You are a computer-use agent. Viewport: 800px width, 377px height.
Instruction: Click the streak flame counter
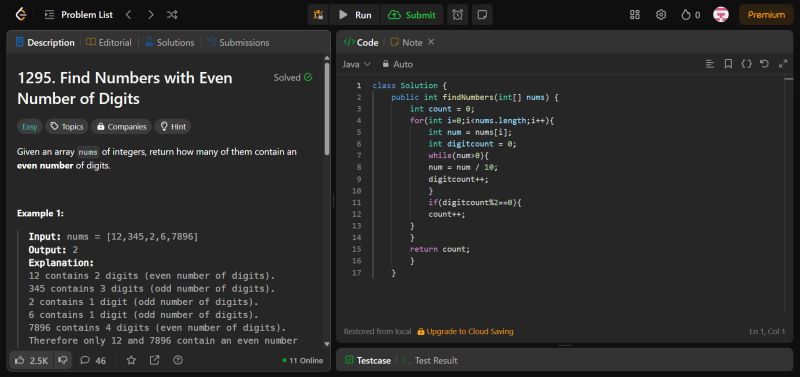(690, 15)
